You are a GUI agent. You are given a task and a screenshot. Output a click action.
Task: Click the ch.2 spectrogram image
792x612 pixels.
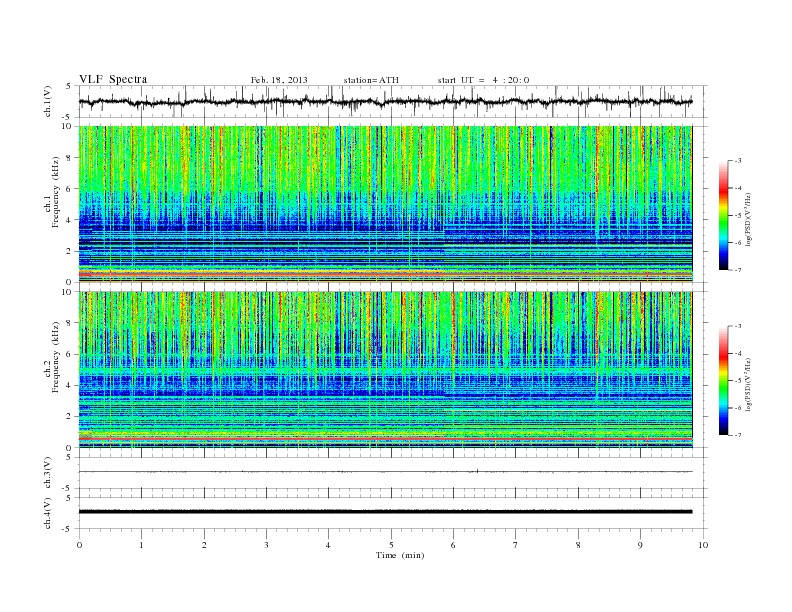385,370
